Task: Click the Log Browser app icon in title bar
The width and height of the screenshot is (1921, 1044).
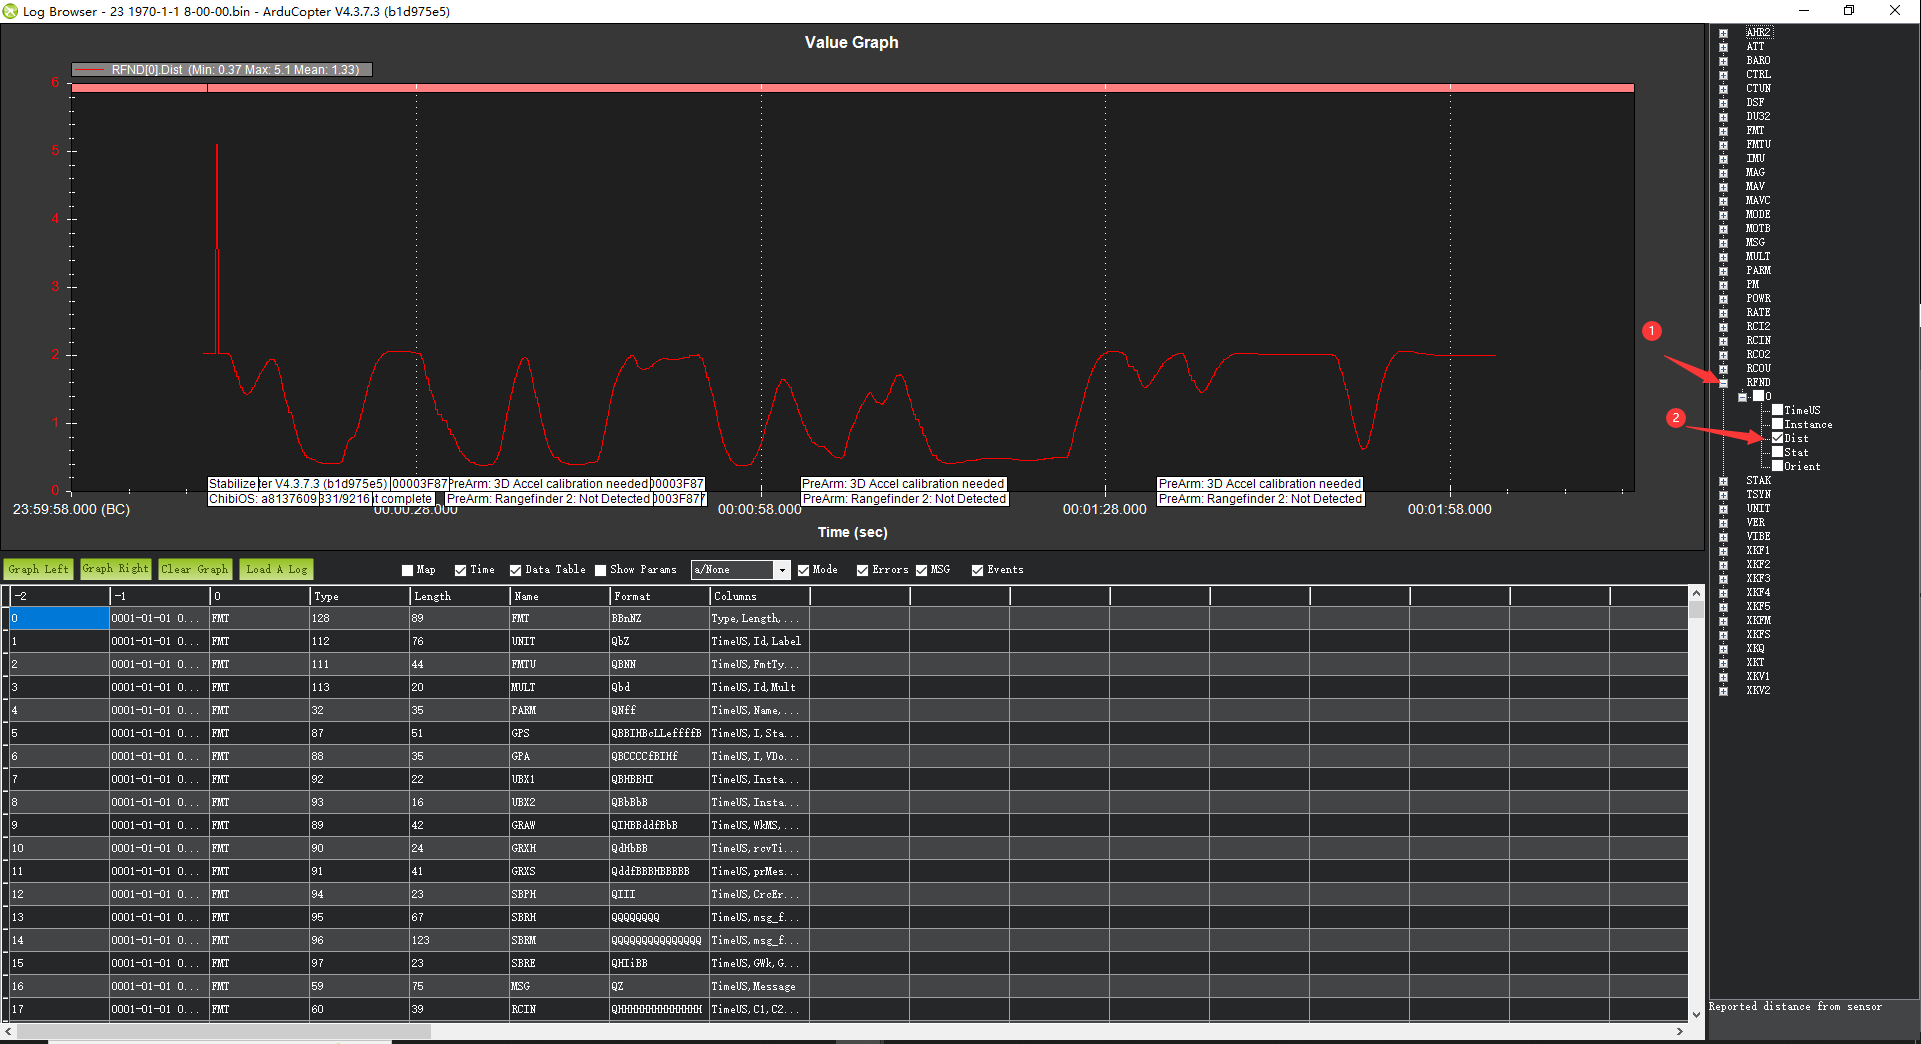Action: pos(11,11)
